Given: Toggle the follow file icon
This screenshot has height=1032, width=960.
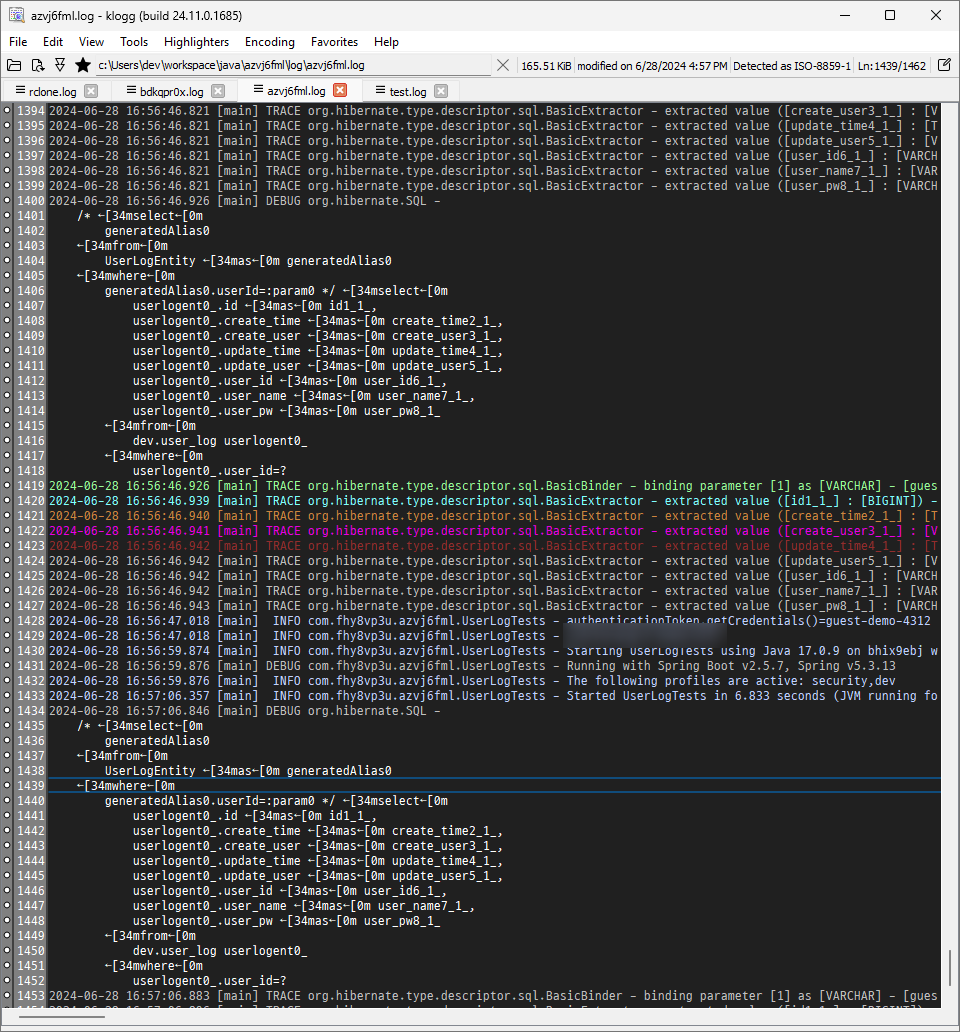Looking at the screenshot, I should pos(59,65).
